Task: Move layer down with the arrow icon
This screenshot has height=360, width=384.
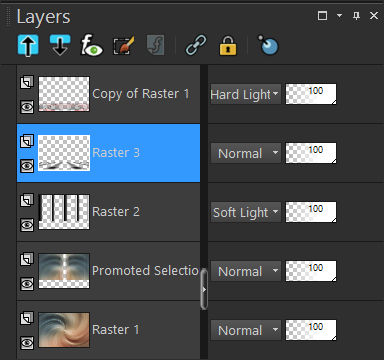Action: coord(60,45)
